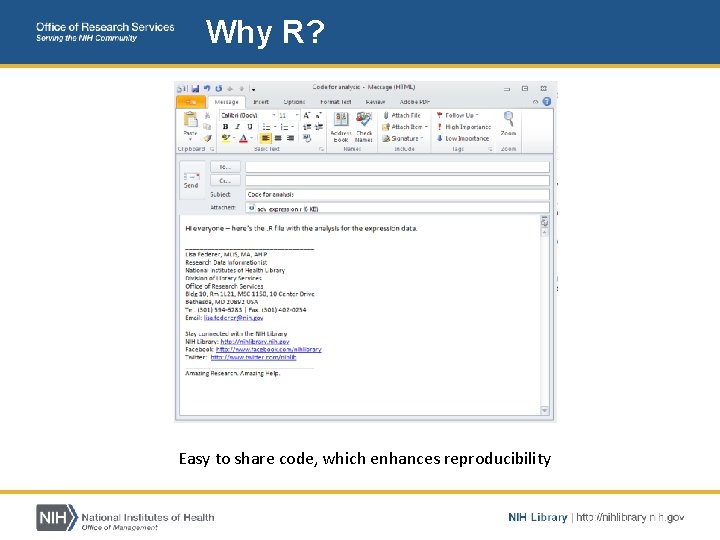Click the Redo icon in title bar

click(219, 88)
